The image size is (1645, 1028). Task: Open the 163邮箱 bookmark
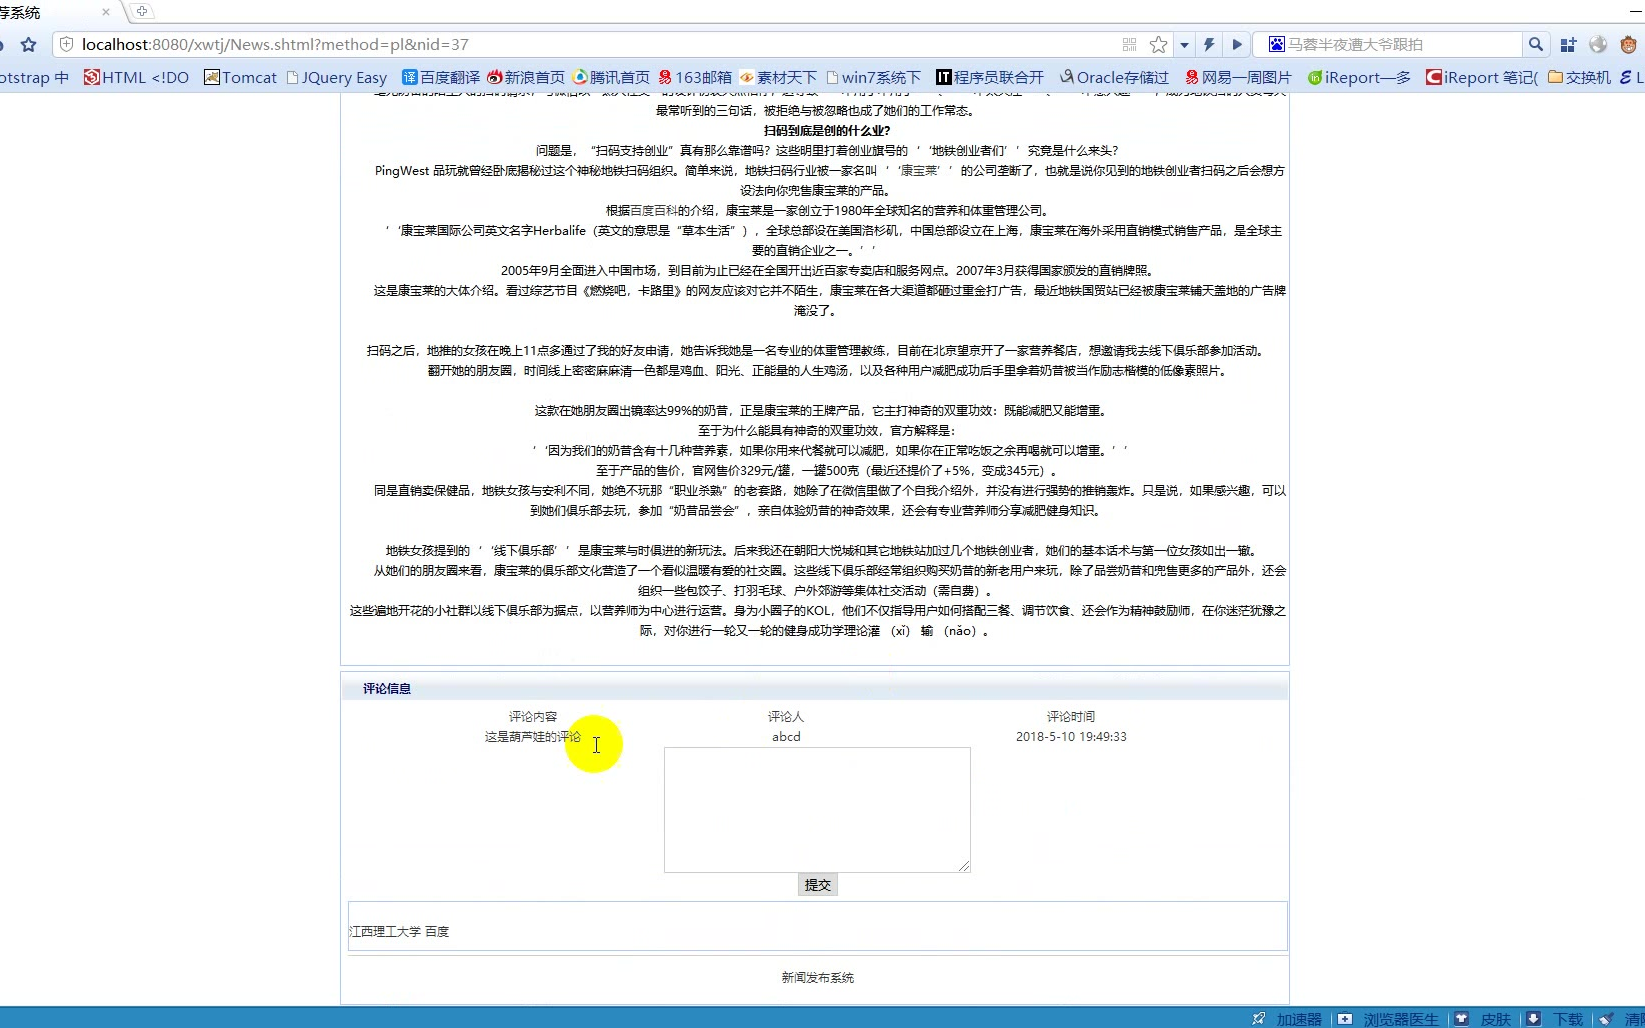695,77
